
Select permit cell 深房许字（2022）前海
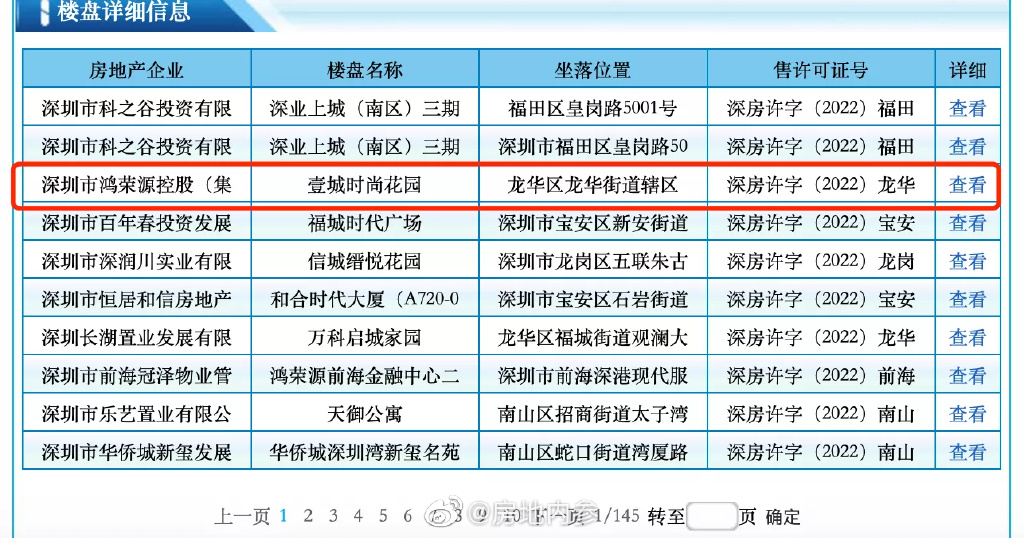click(821, 376)
